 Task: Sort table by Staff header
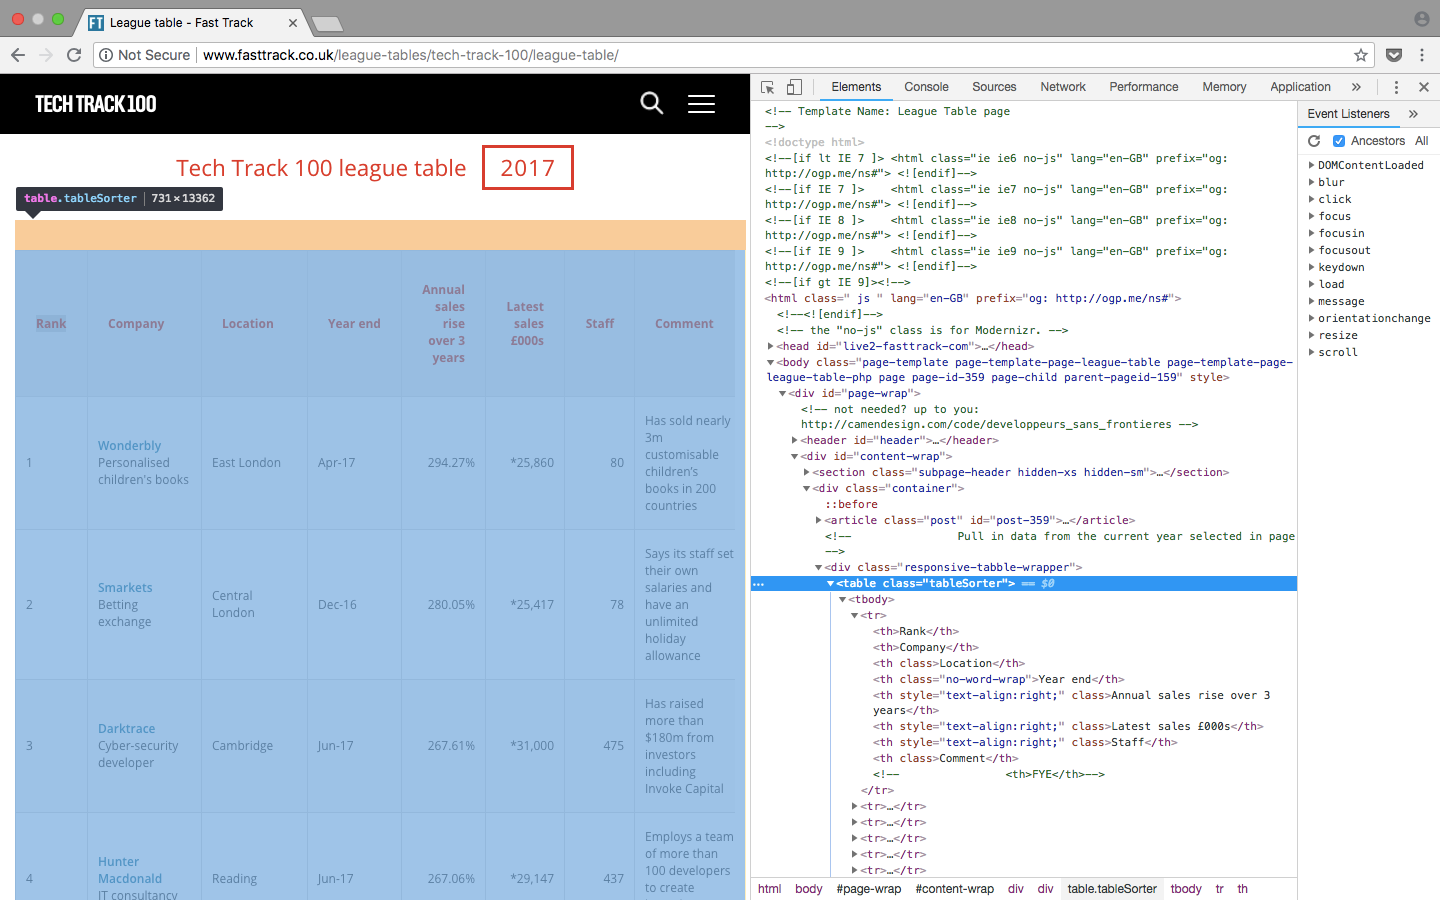pyautogui.click(x=600, y=324)
